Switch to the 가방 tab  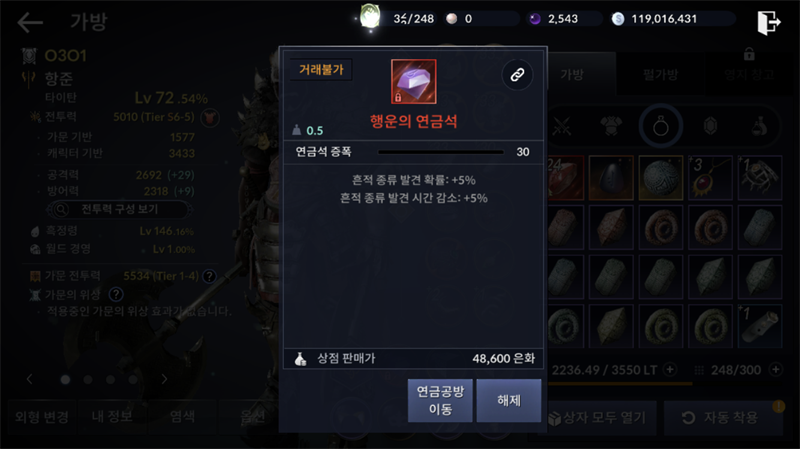pos(571,75)
